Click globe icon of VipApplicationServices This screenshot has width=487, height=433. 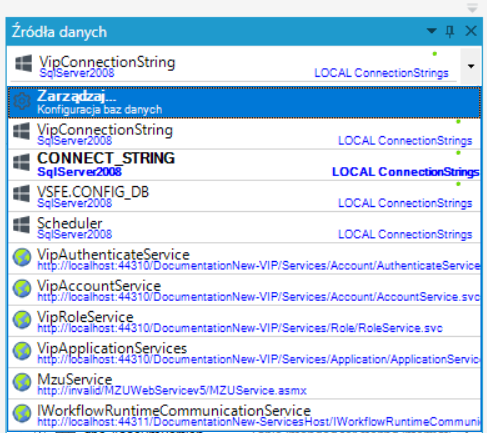(22, 351)
